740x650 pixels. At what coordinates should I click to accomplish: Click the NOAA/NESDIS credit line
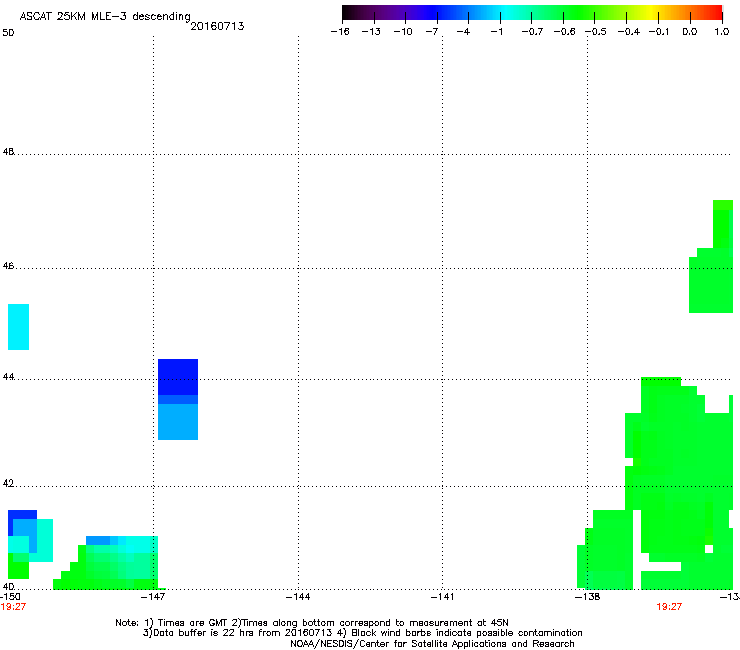point(432,644)
